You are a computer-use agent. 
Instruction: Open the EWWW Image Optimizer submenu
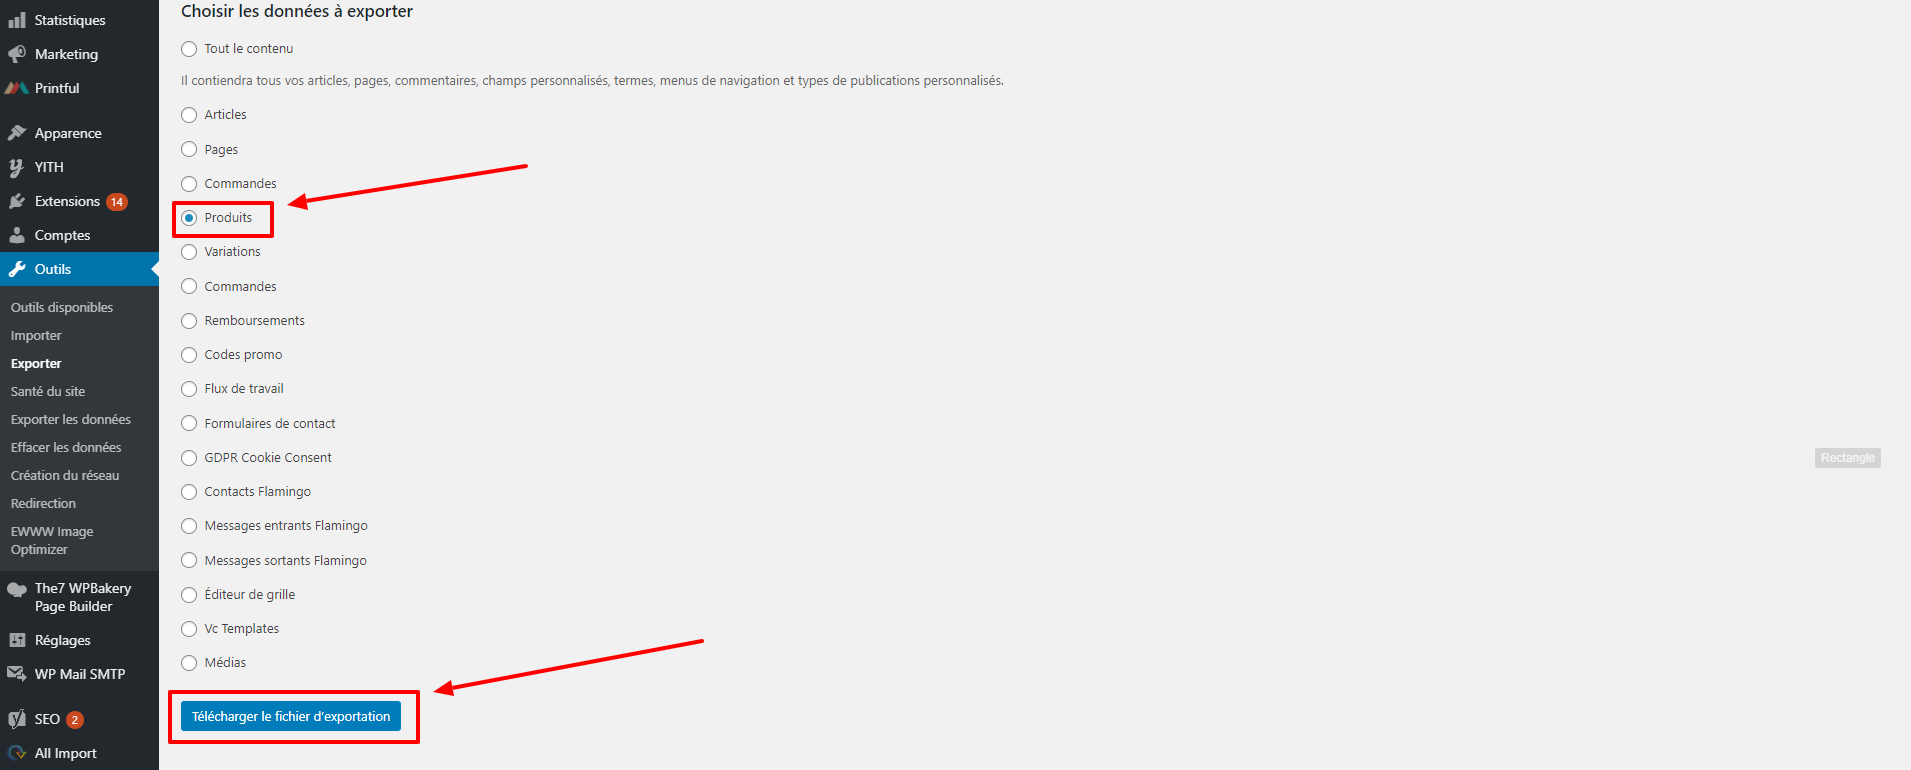tap(52, 541)
